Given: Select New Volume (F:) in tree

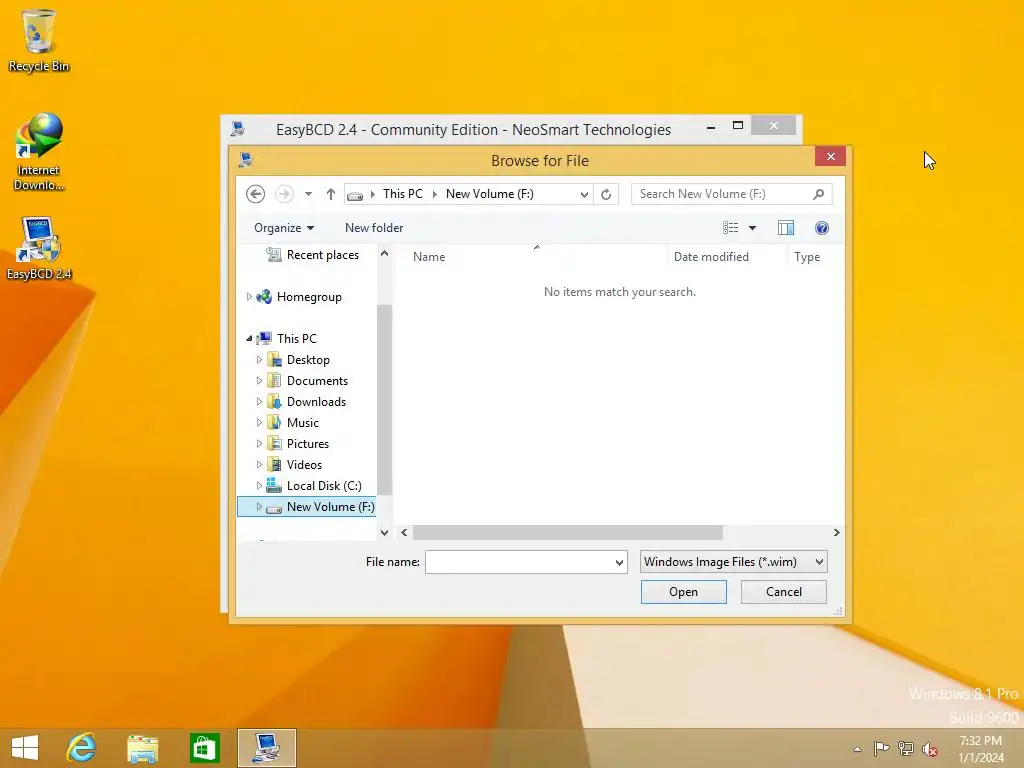Looking at the screenshot, I should point(306,507).
